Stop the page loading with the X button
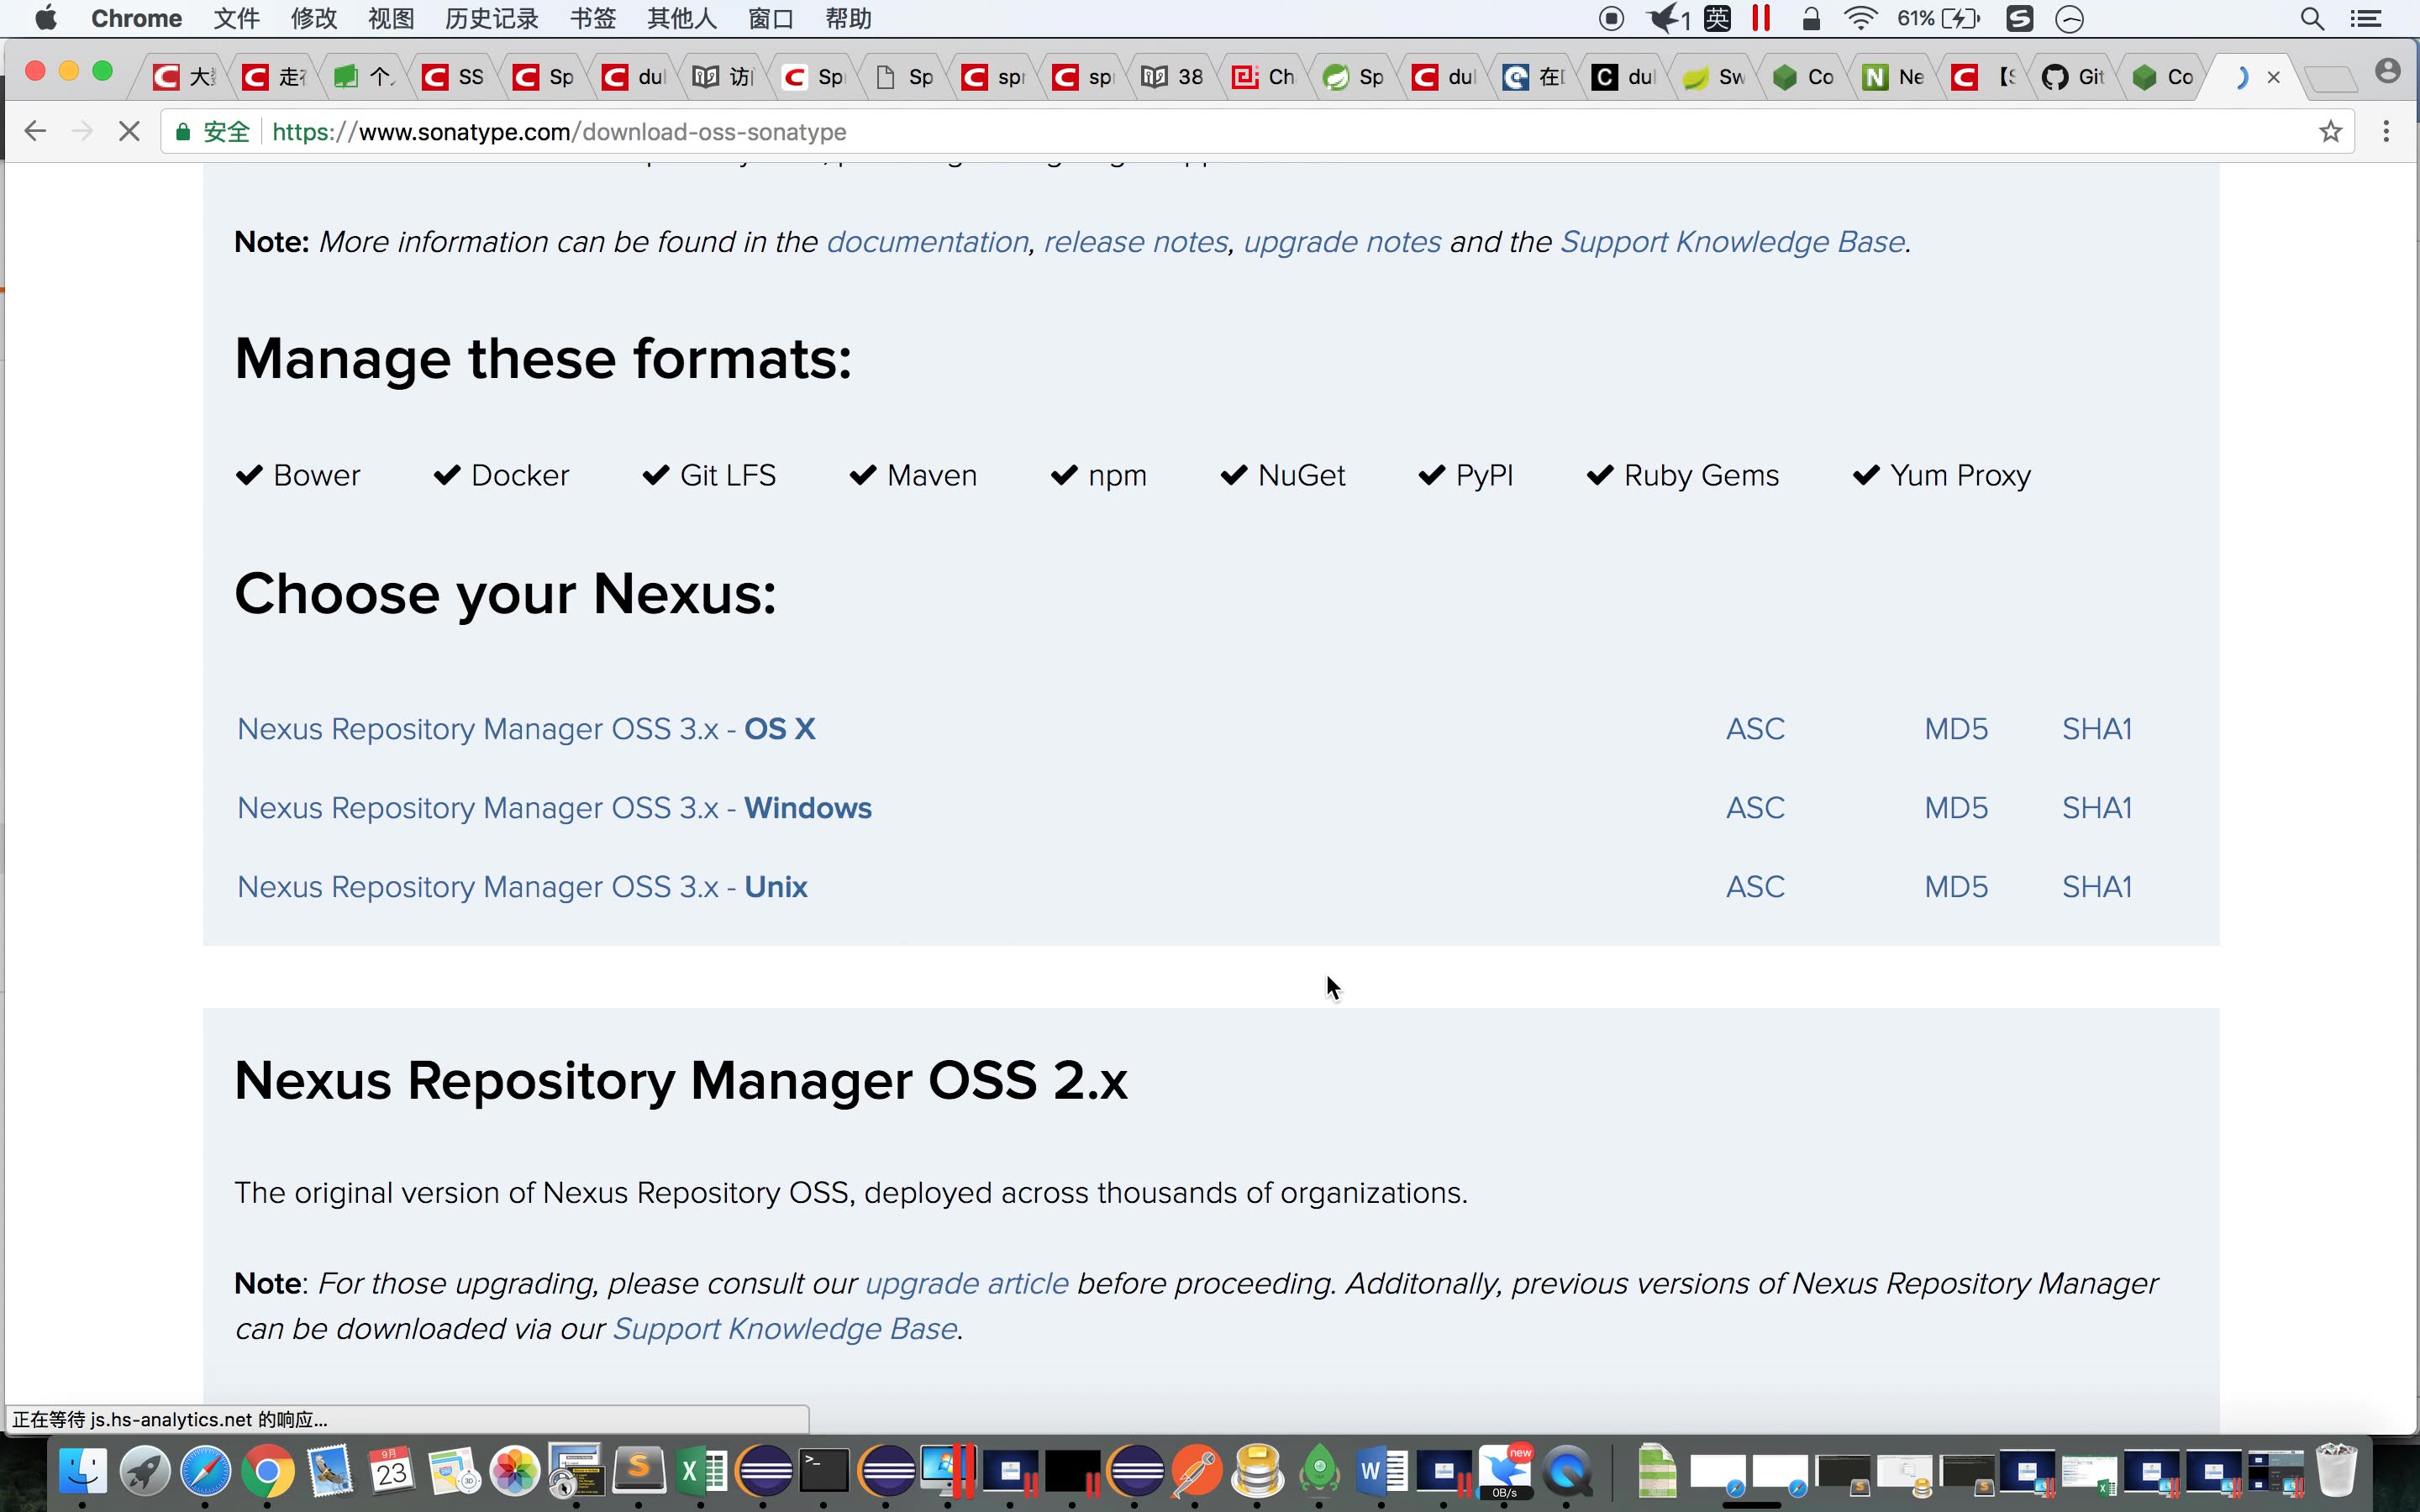The height and width of the screenshot is (1512, 2420). (x=129, y=131)
